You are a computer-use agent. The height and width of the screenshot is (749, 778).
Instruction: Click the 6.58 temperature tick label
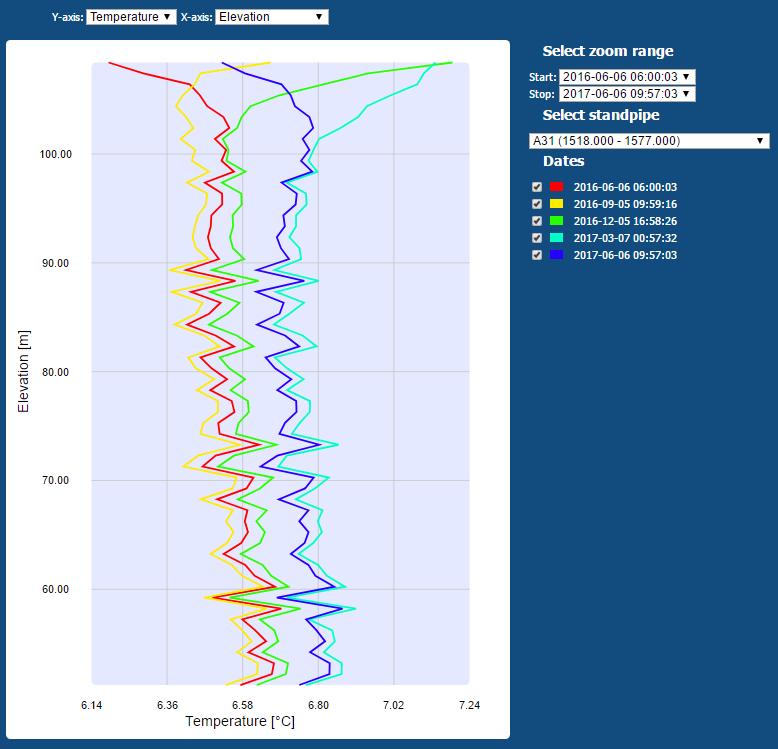tap(243, 705)
